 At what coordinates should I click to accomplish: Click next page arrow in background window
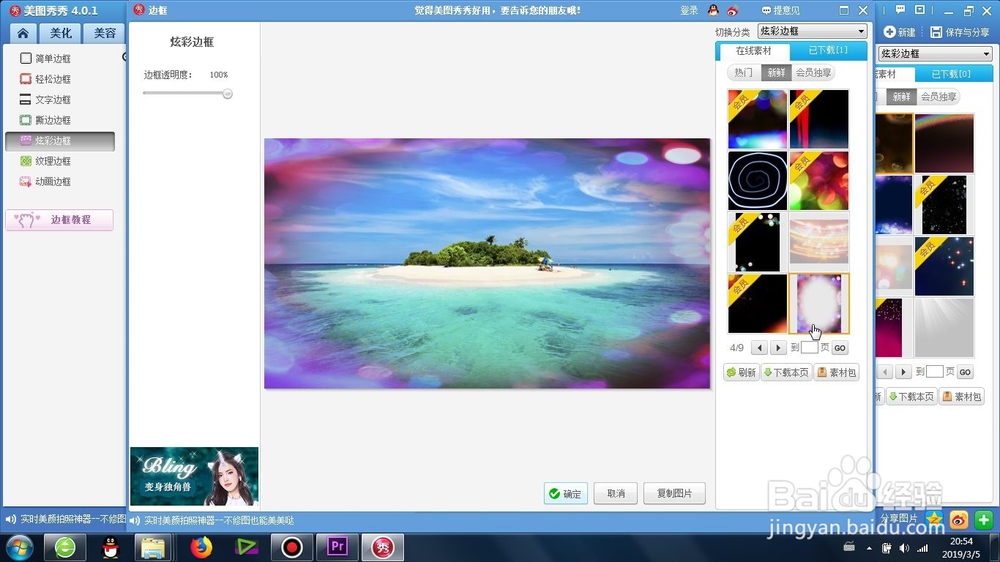coord(903,372)
